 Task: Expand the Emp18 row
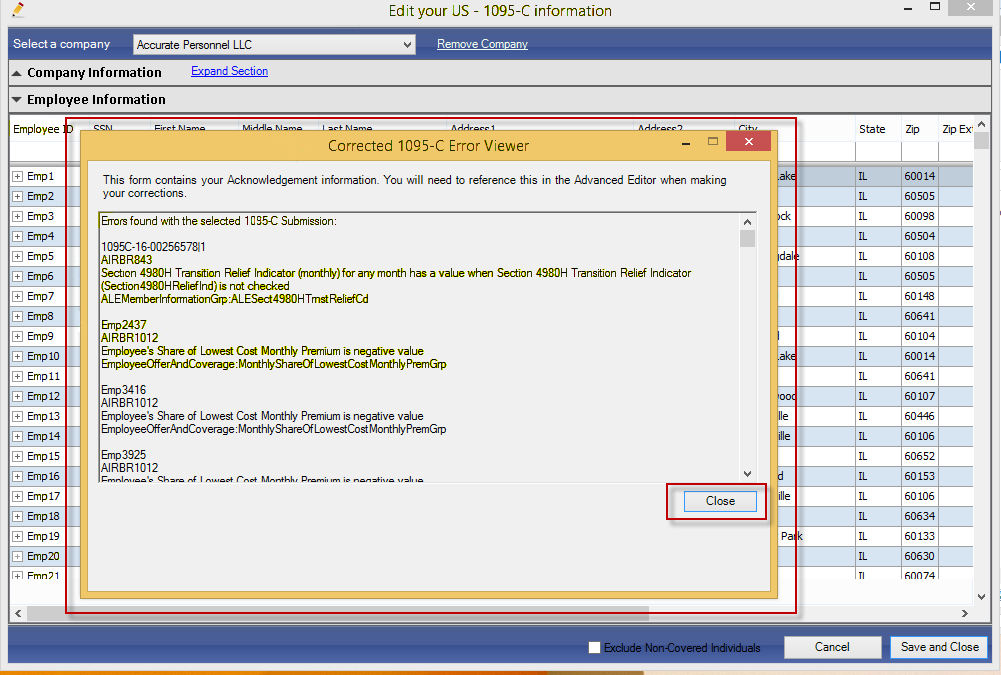18,517
